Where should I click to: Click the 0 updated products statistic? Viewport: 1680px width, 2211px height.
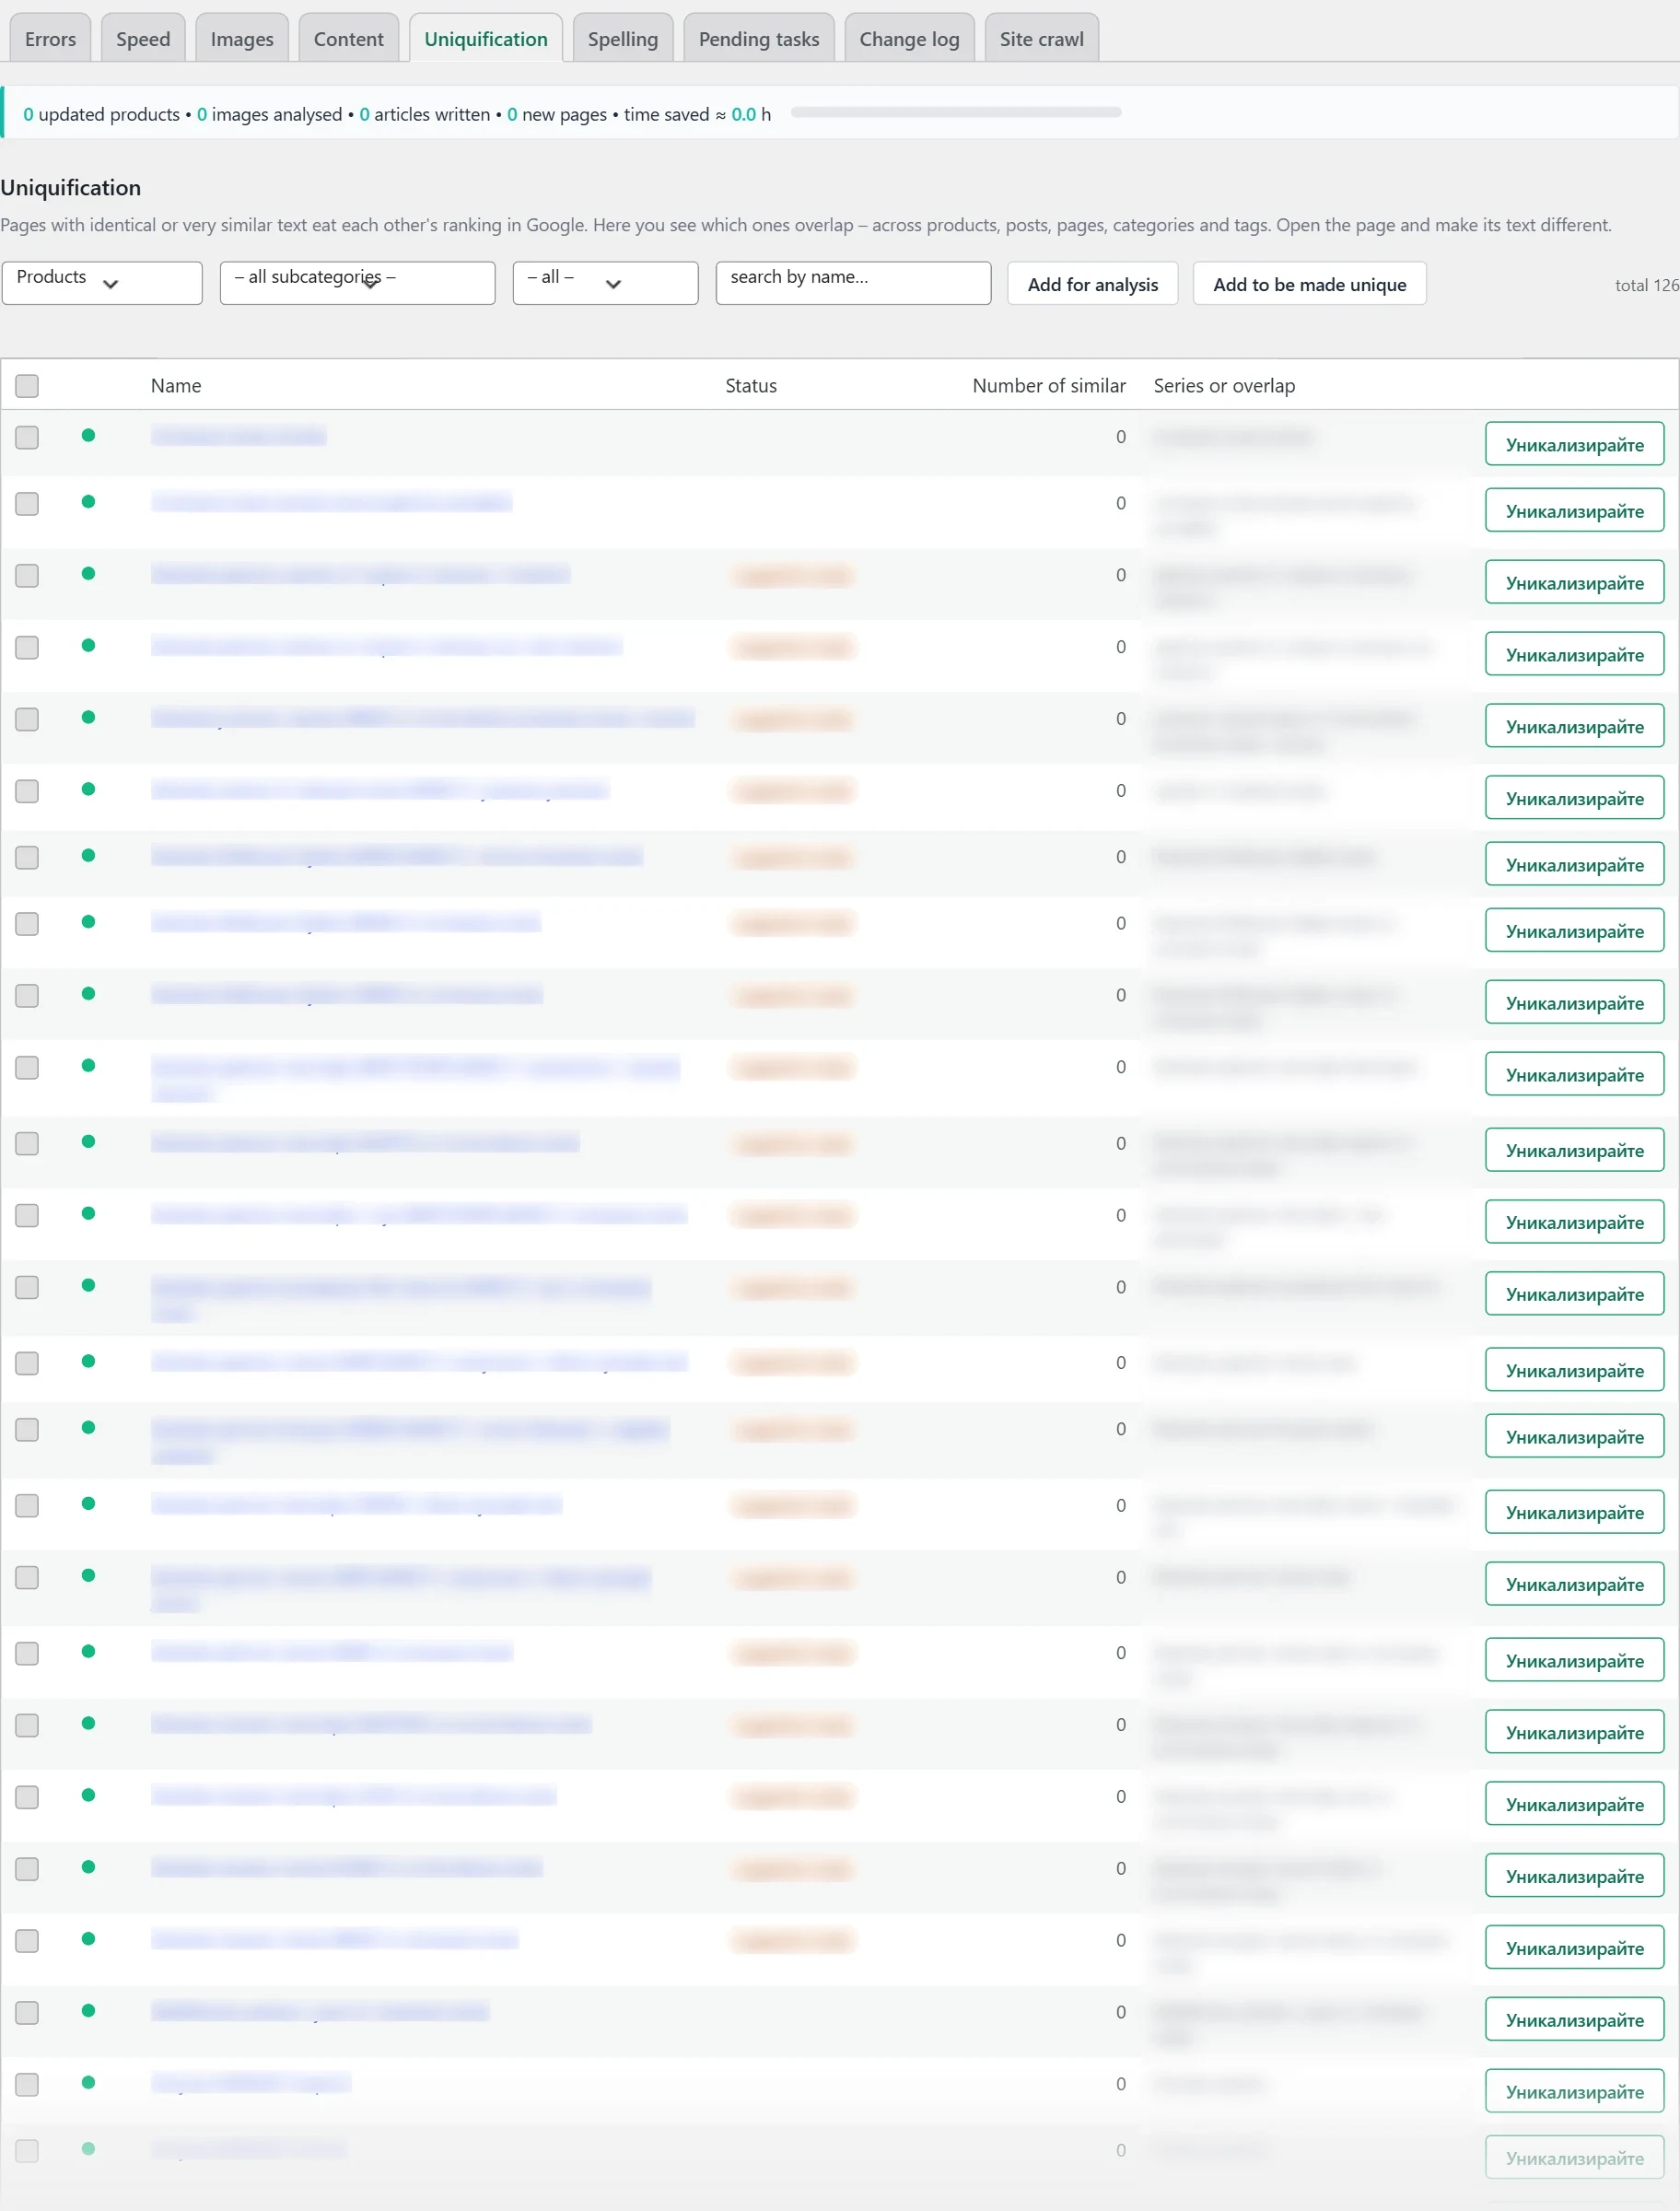(x=101, y=114)
